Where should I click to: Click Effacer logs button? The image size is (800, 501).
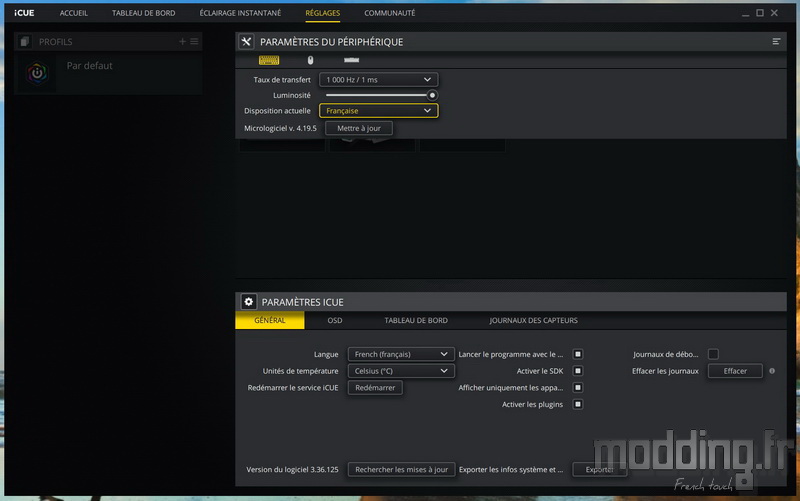(735, 371)
